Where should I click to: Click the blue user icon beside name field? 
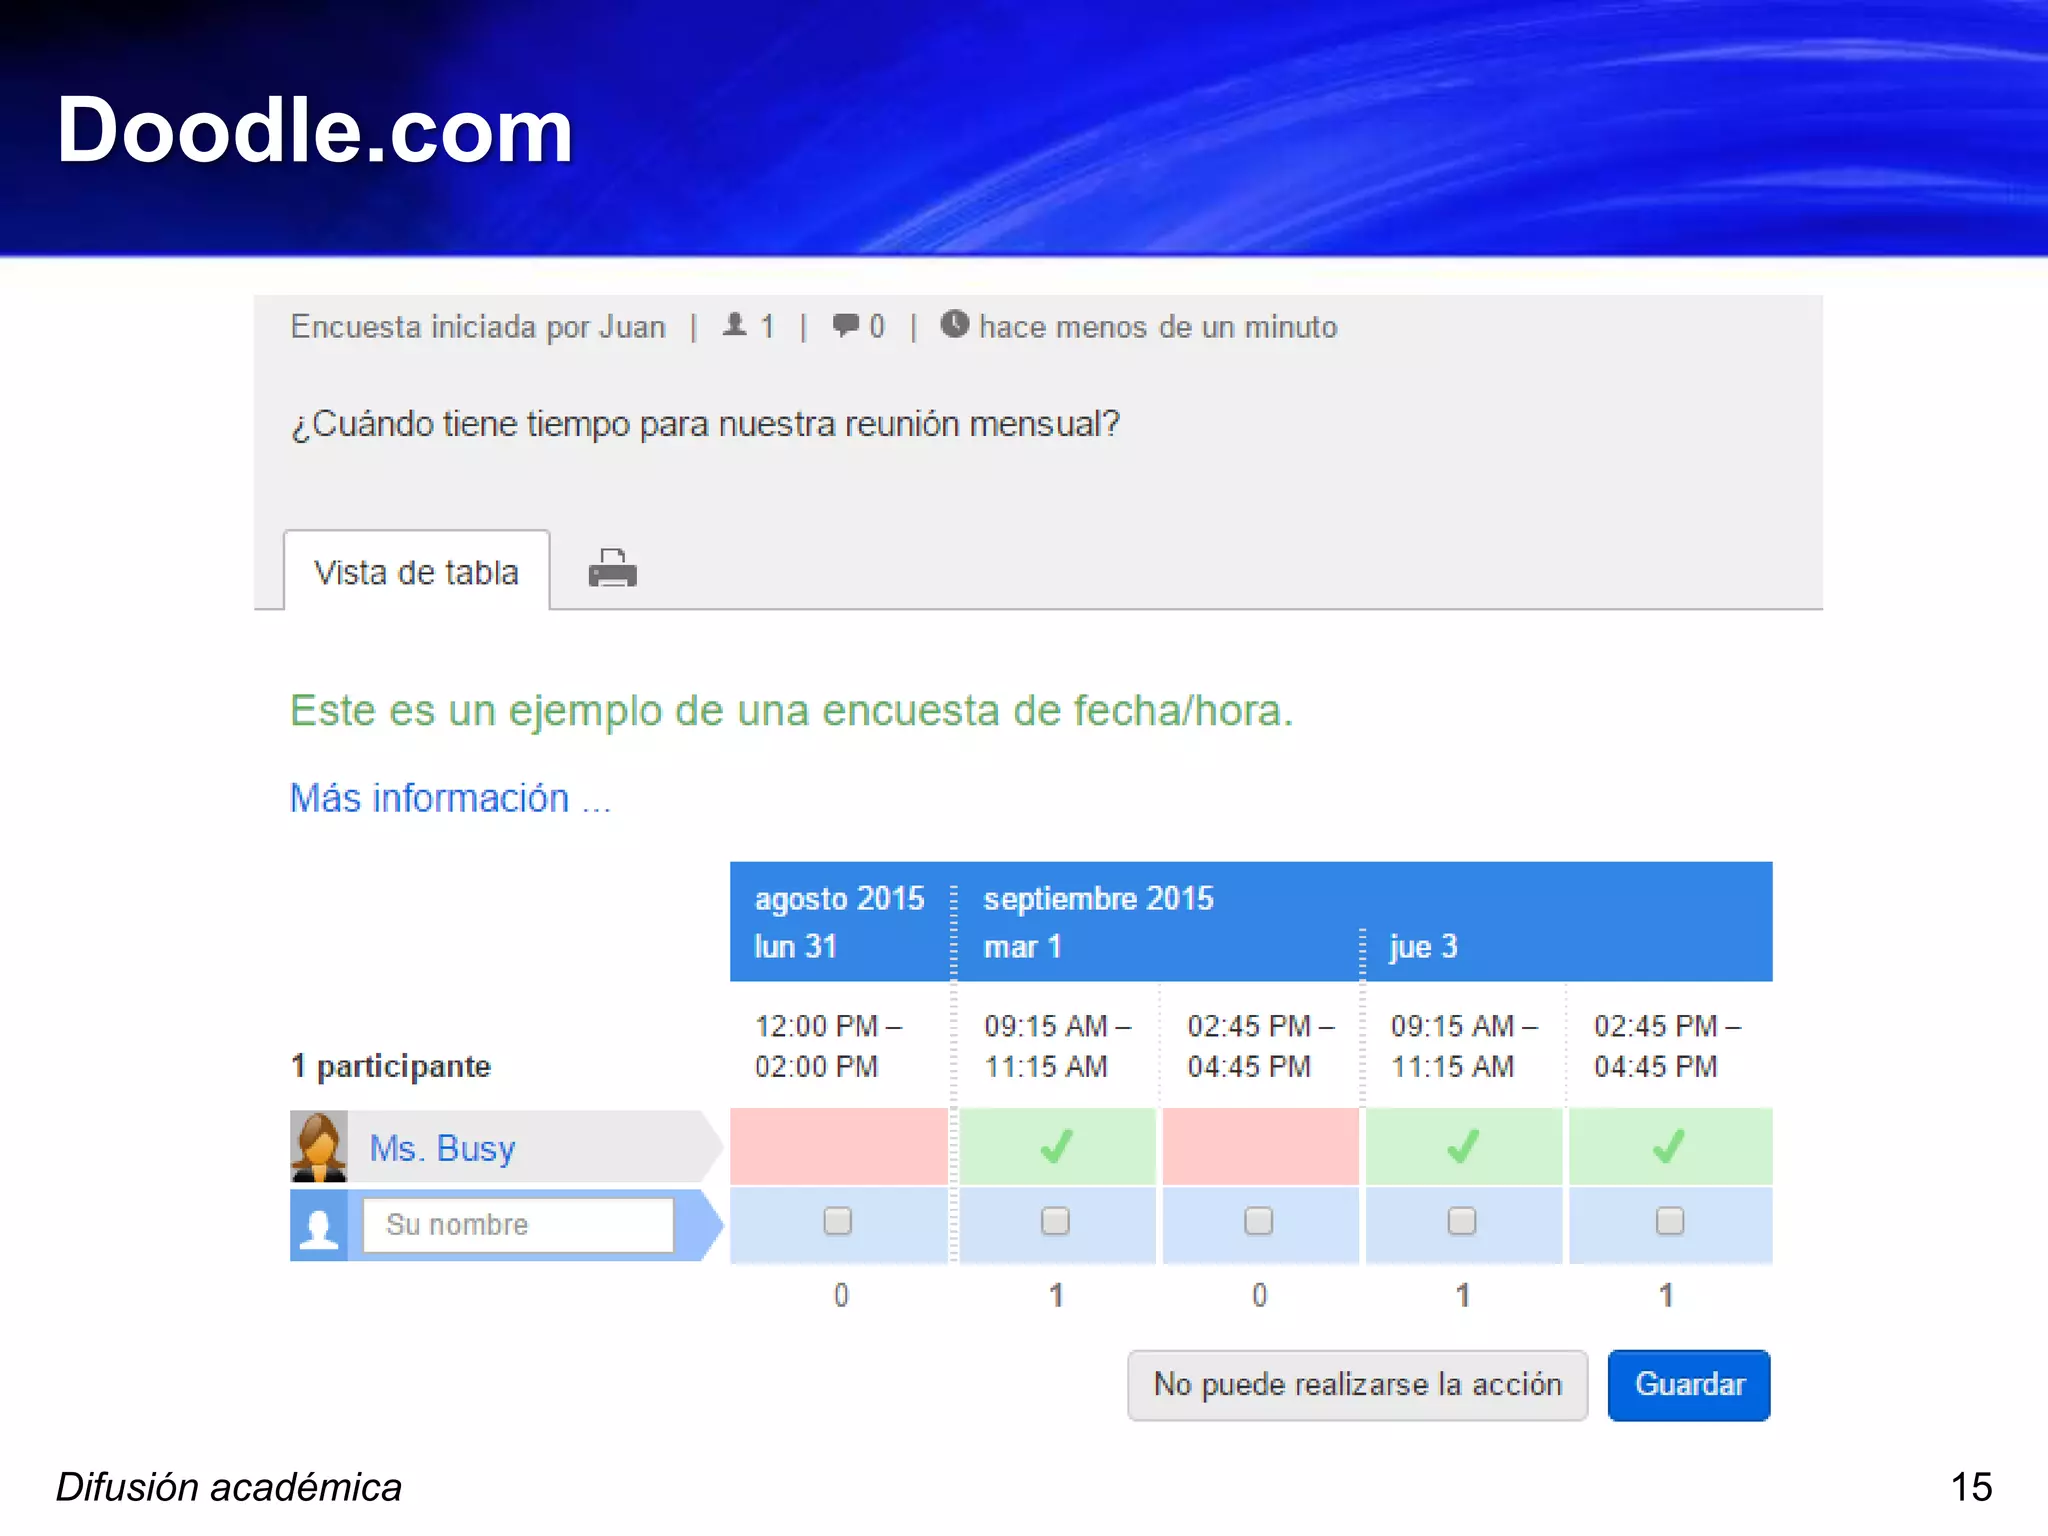[x=318, y=1225]
